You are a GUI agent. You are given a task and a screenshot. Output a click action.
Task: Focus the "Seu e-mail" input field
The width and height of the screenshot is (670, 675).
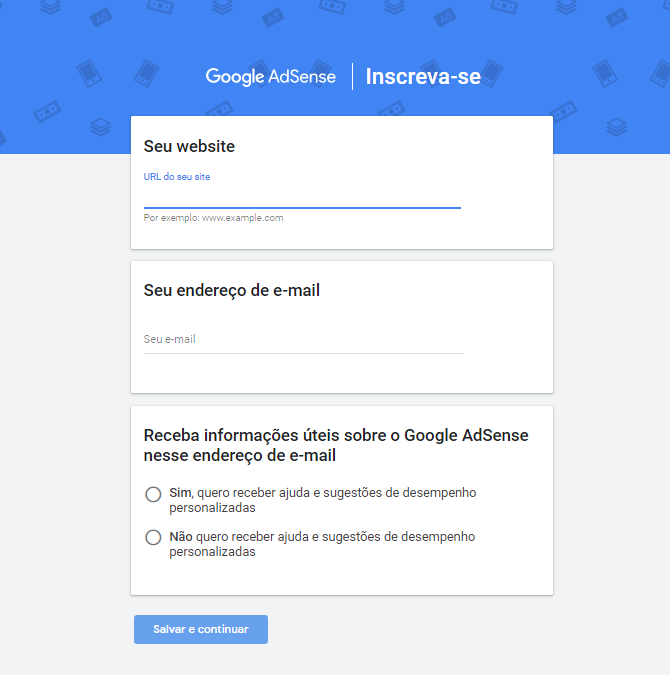[304, 339]
